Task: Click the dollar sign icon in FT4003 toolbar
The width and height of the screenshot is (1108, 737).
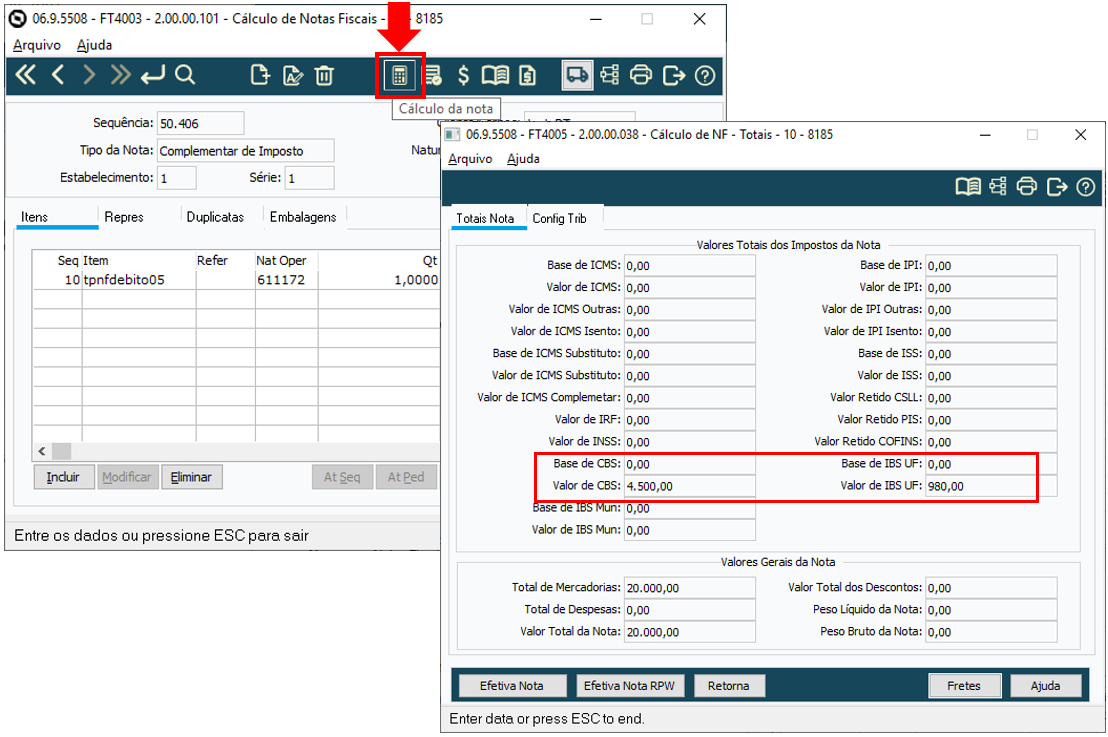Action: pyautogui.click(x=464, y=75)
